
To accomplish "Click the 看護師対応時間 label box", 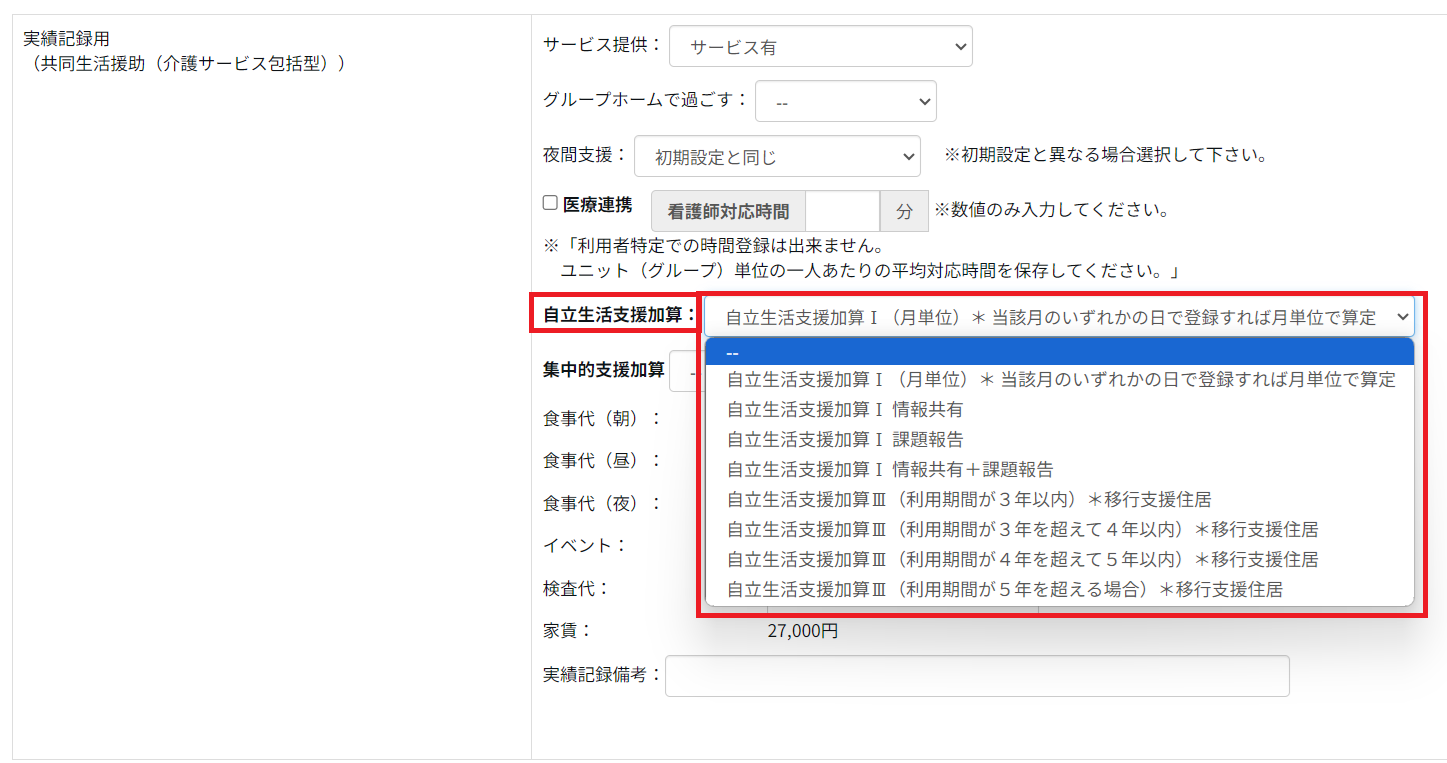I will point(728,211).
